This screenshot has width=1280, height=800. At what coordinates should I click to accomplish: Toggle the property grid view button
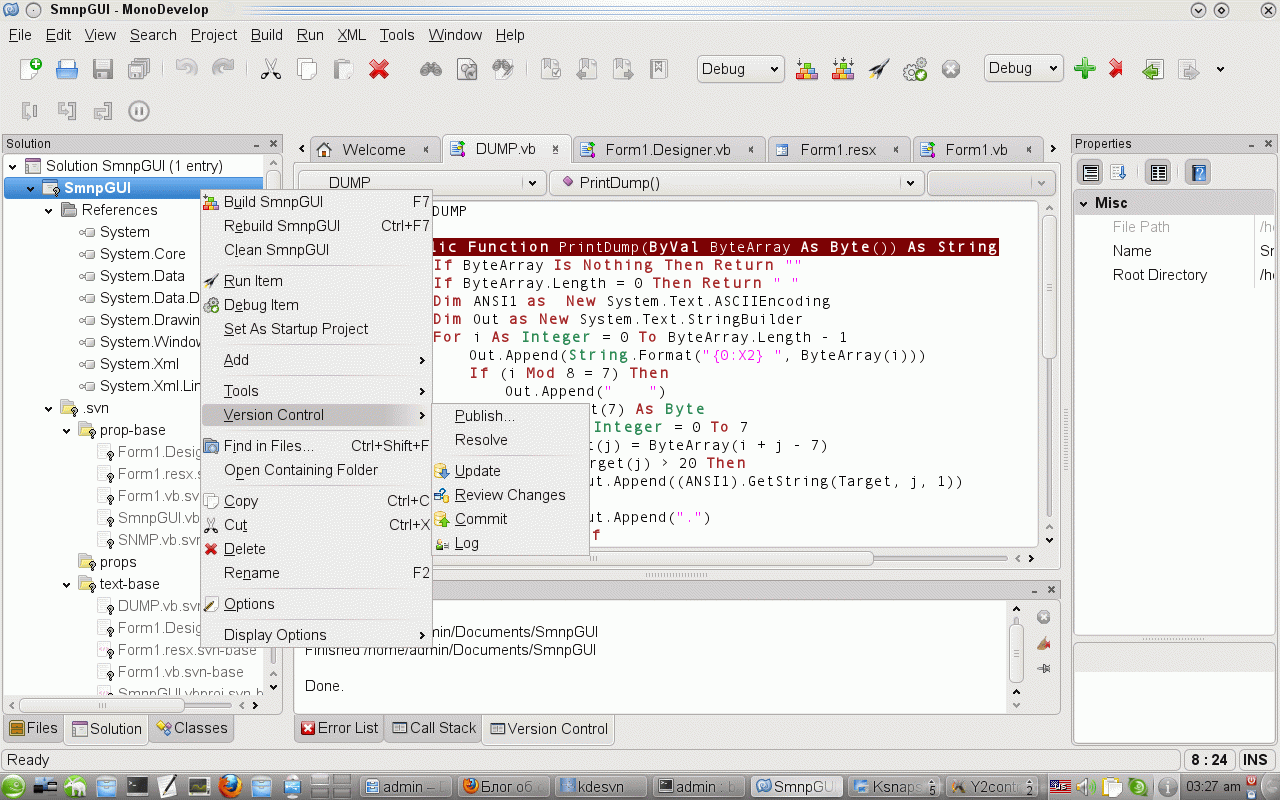pos(1158,172)
